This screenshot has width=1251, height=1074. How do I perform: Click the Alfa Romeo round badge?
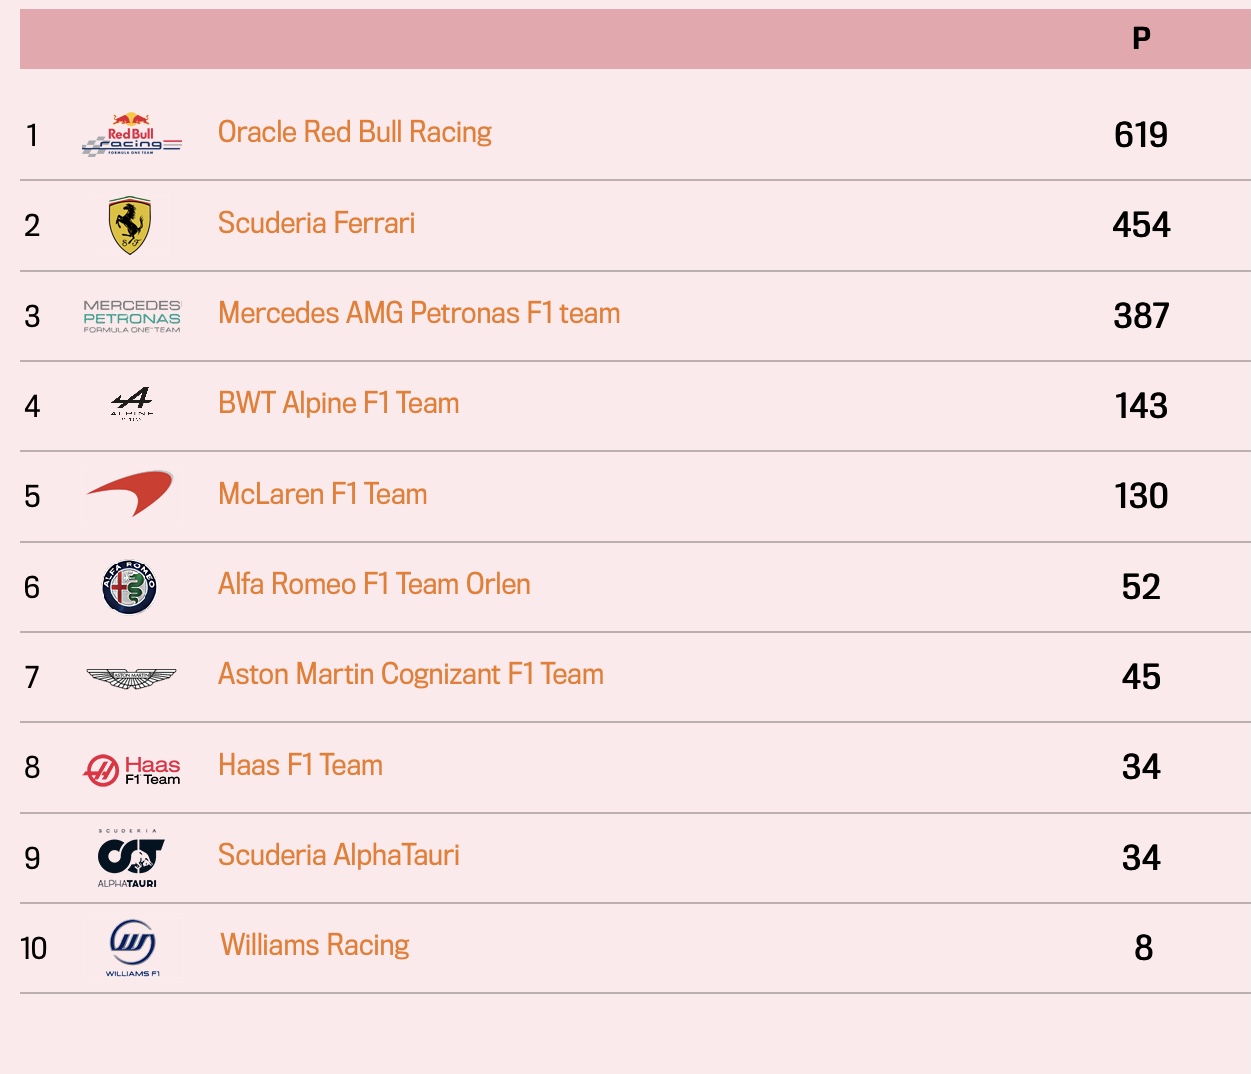point(130,587)
